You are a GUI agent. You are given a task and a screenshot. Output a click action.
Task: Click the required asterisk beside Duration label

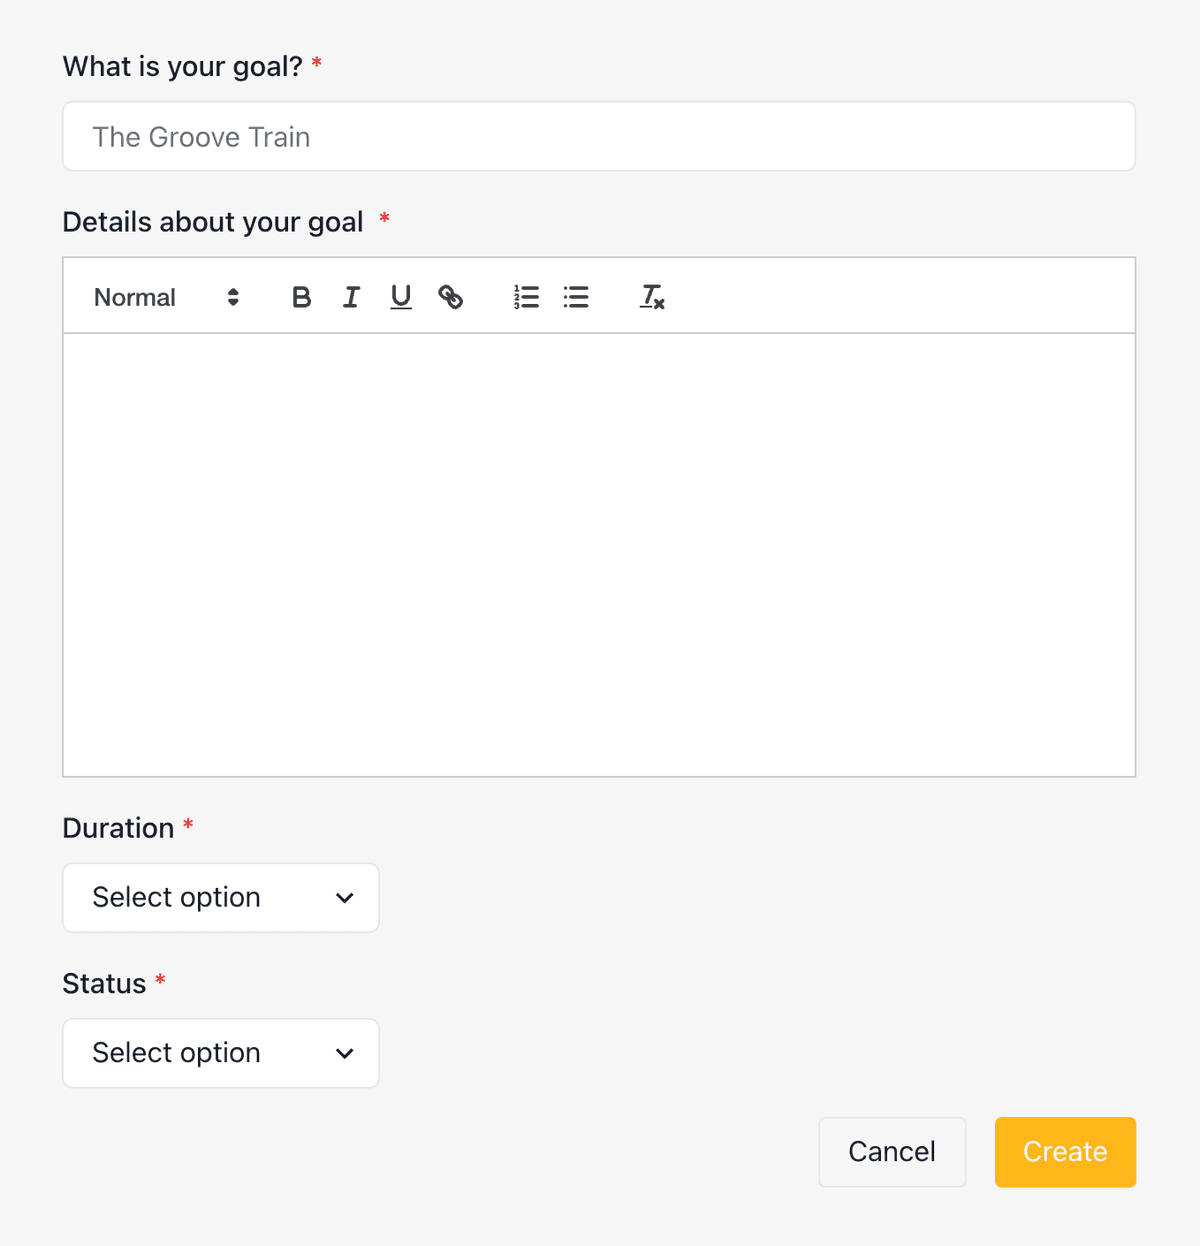point(189,826)
